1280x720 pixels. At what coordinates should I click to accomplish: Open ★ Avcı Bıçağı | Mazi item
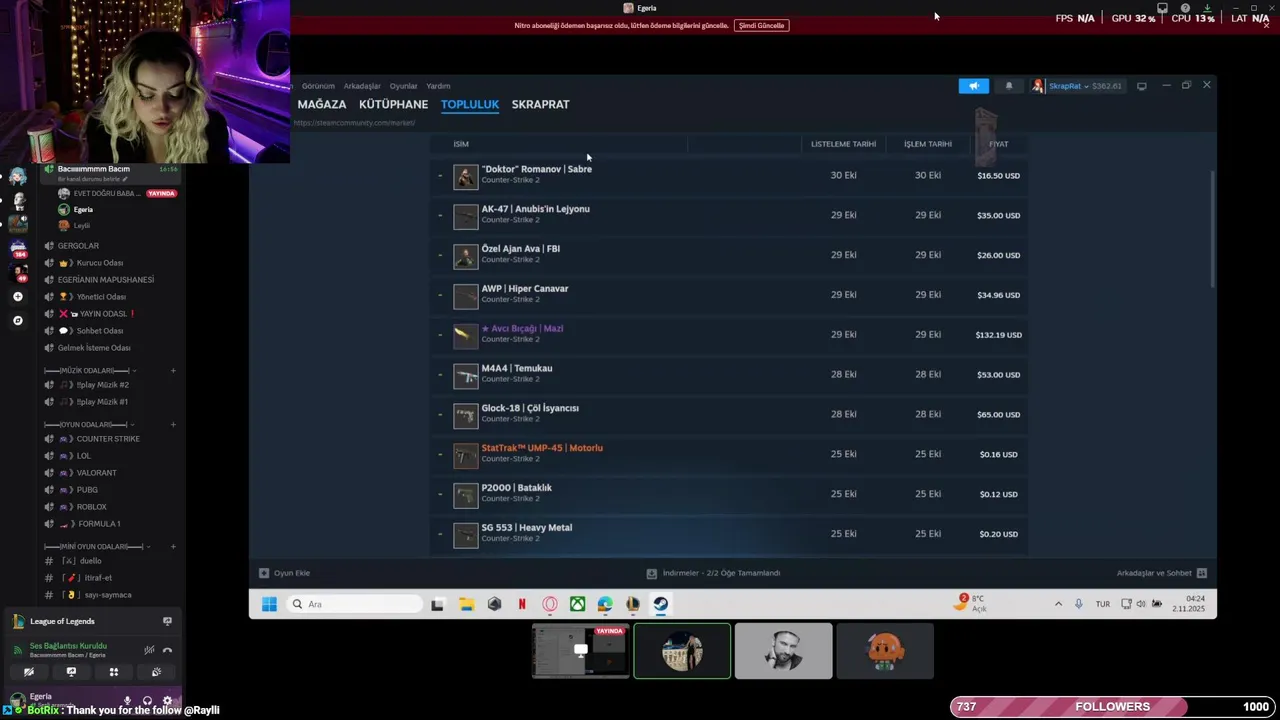coord(522,329)
